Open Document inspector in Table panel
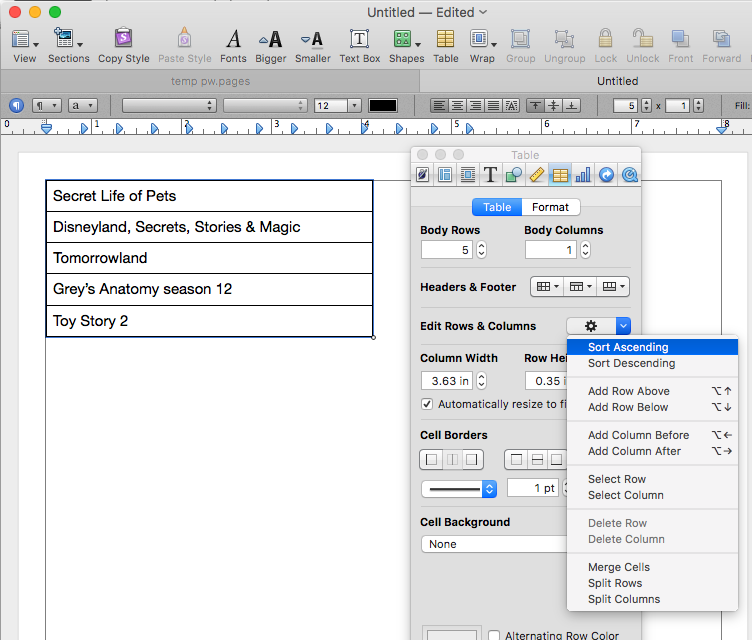 click(423, 175)
